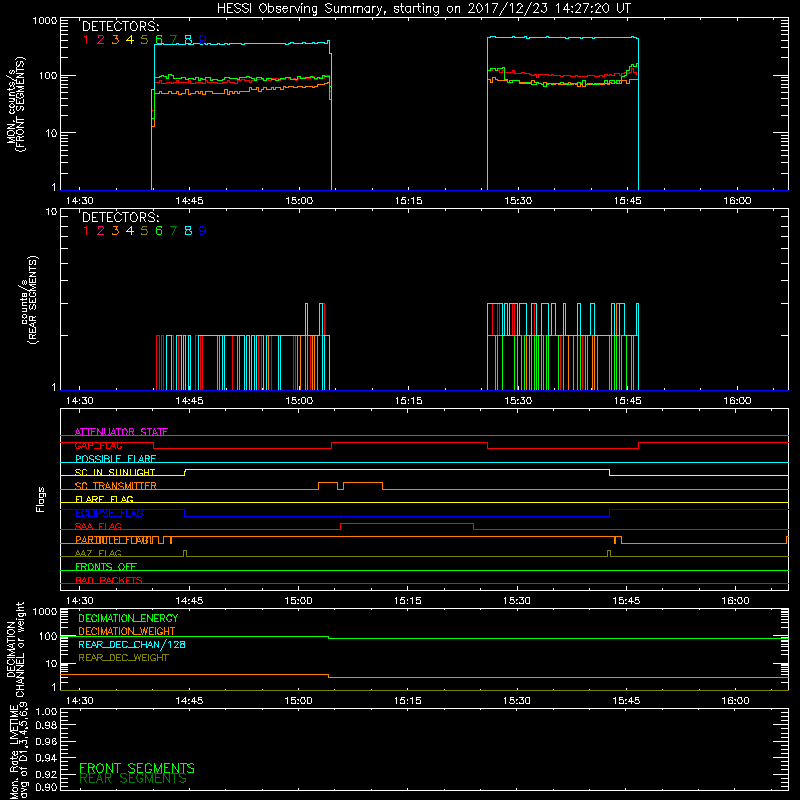Click ATTENUATOR_STATE flag label
The image size is (800, 800).
[x=121, y=432]
